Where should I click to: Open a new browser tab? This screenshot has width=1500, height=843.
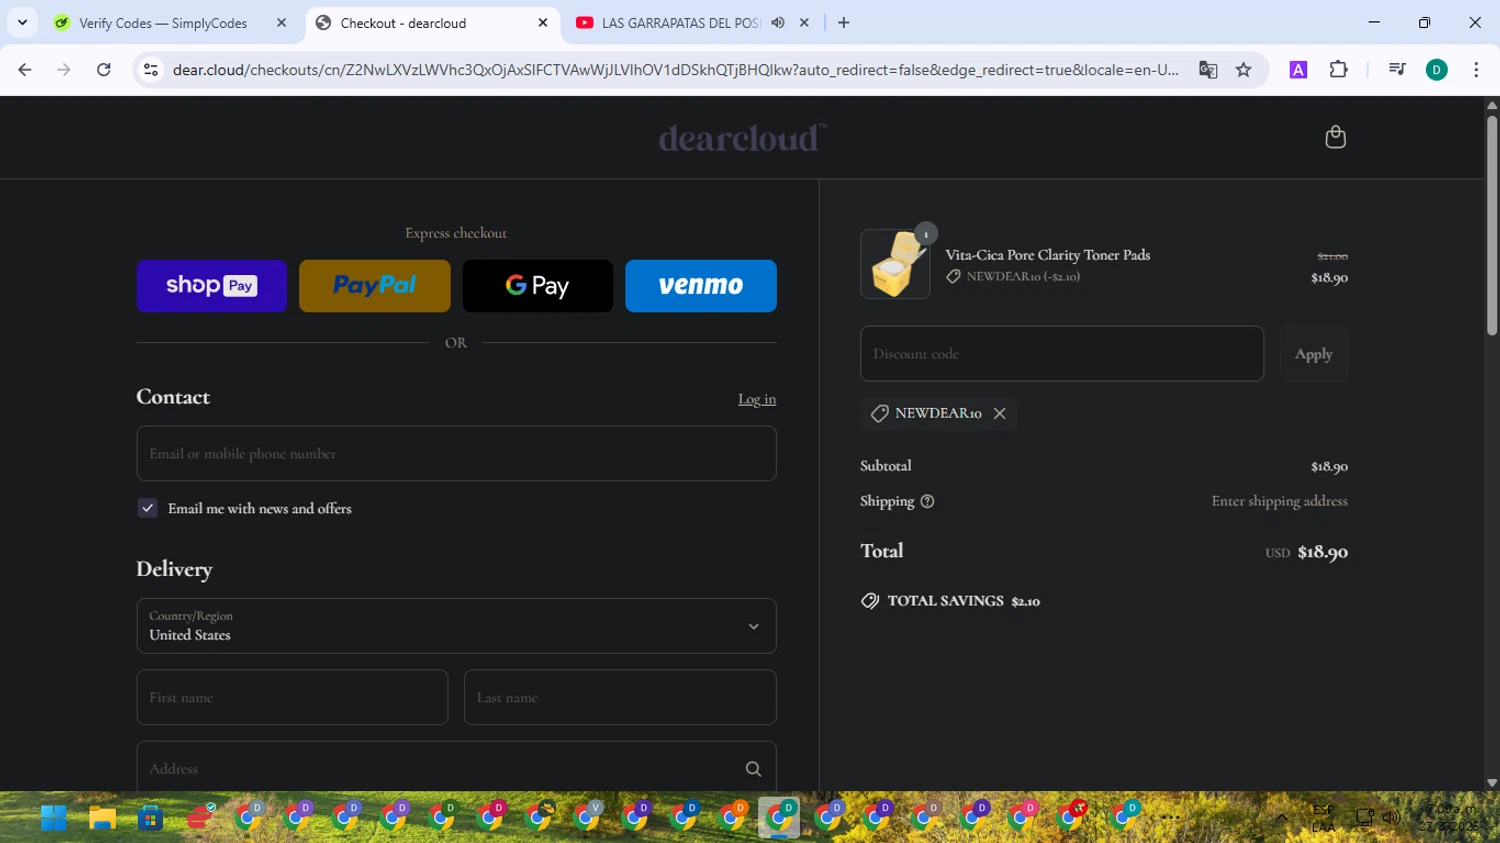pyautogui.click(x=844, y=23)
